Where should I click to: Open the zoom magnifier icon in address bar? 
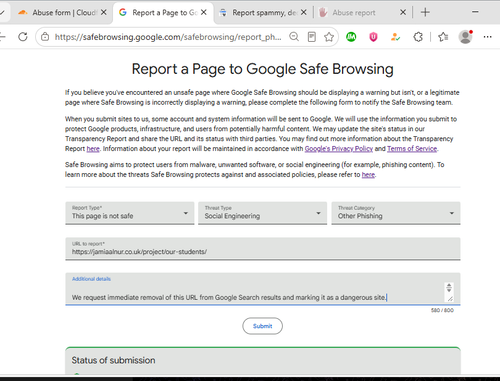pyautogui.click(x=294, y=37)
